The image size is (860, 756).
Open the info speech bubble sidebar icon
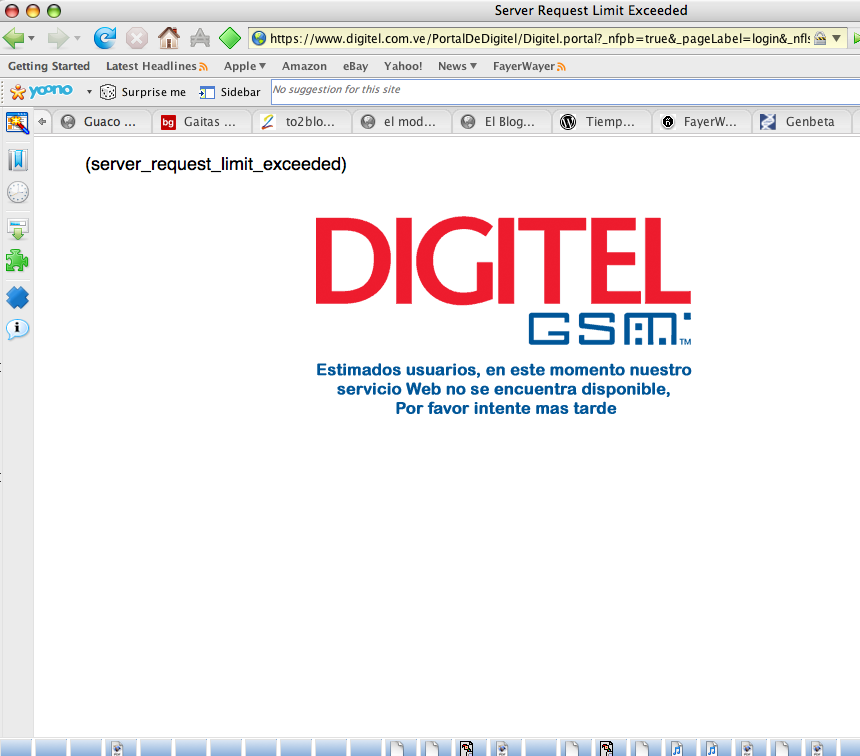[17, 329]
